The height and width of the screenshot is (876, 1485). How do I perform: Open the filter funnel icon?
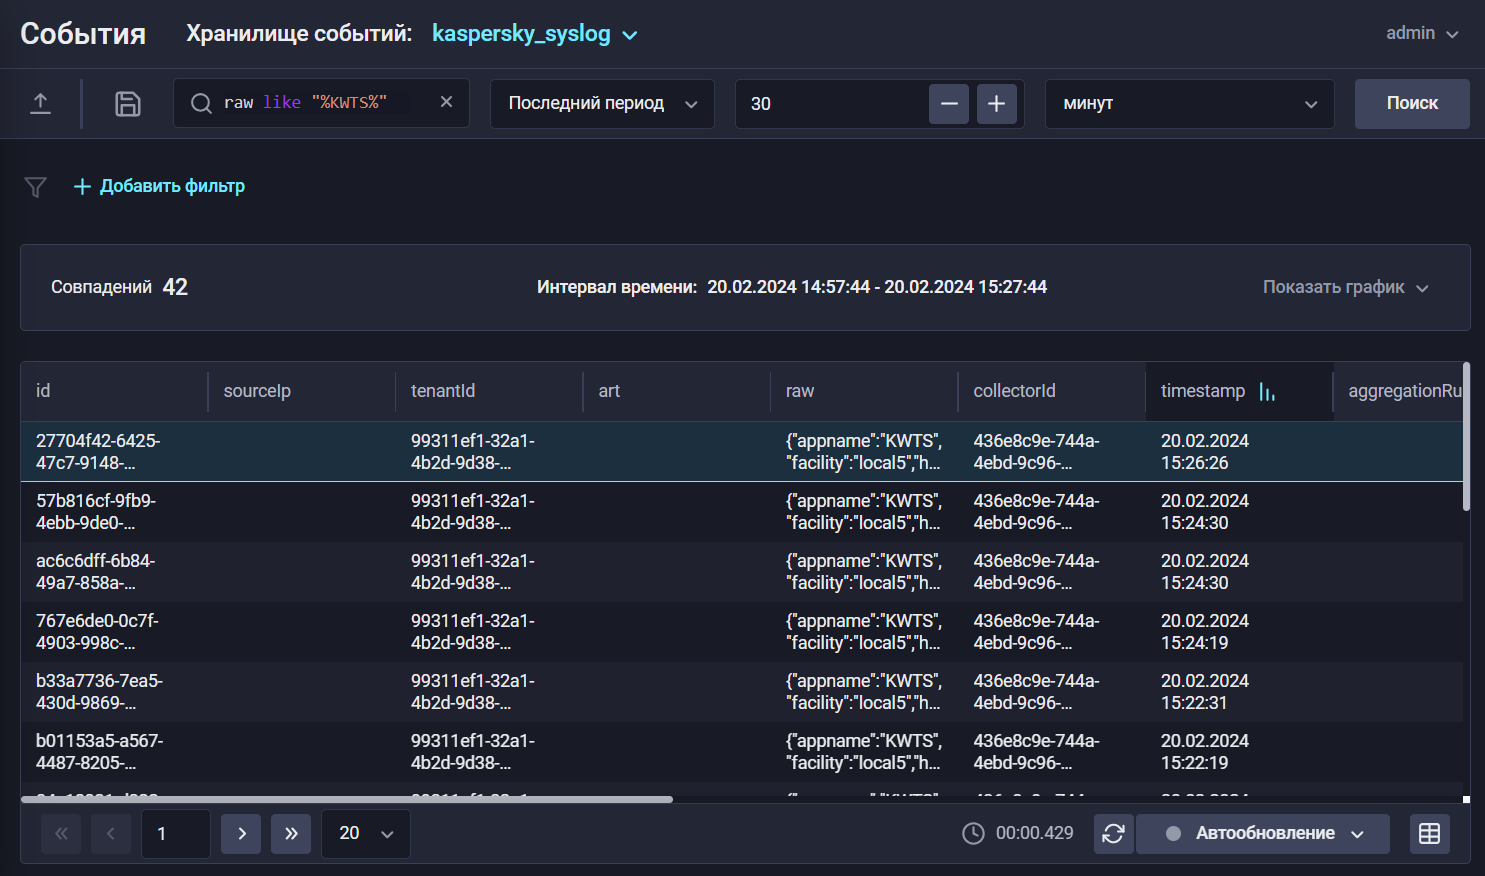pyautogui.click(x=35, y=186)
